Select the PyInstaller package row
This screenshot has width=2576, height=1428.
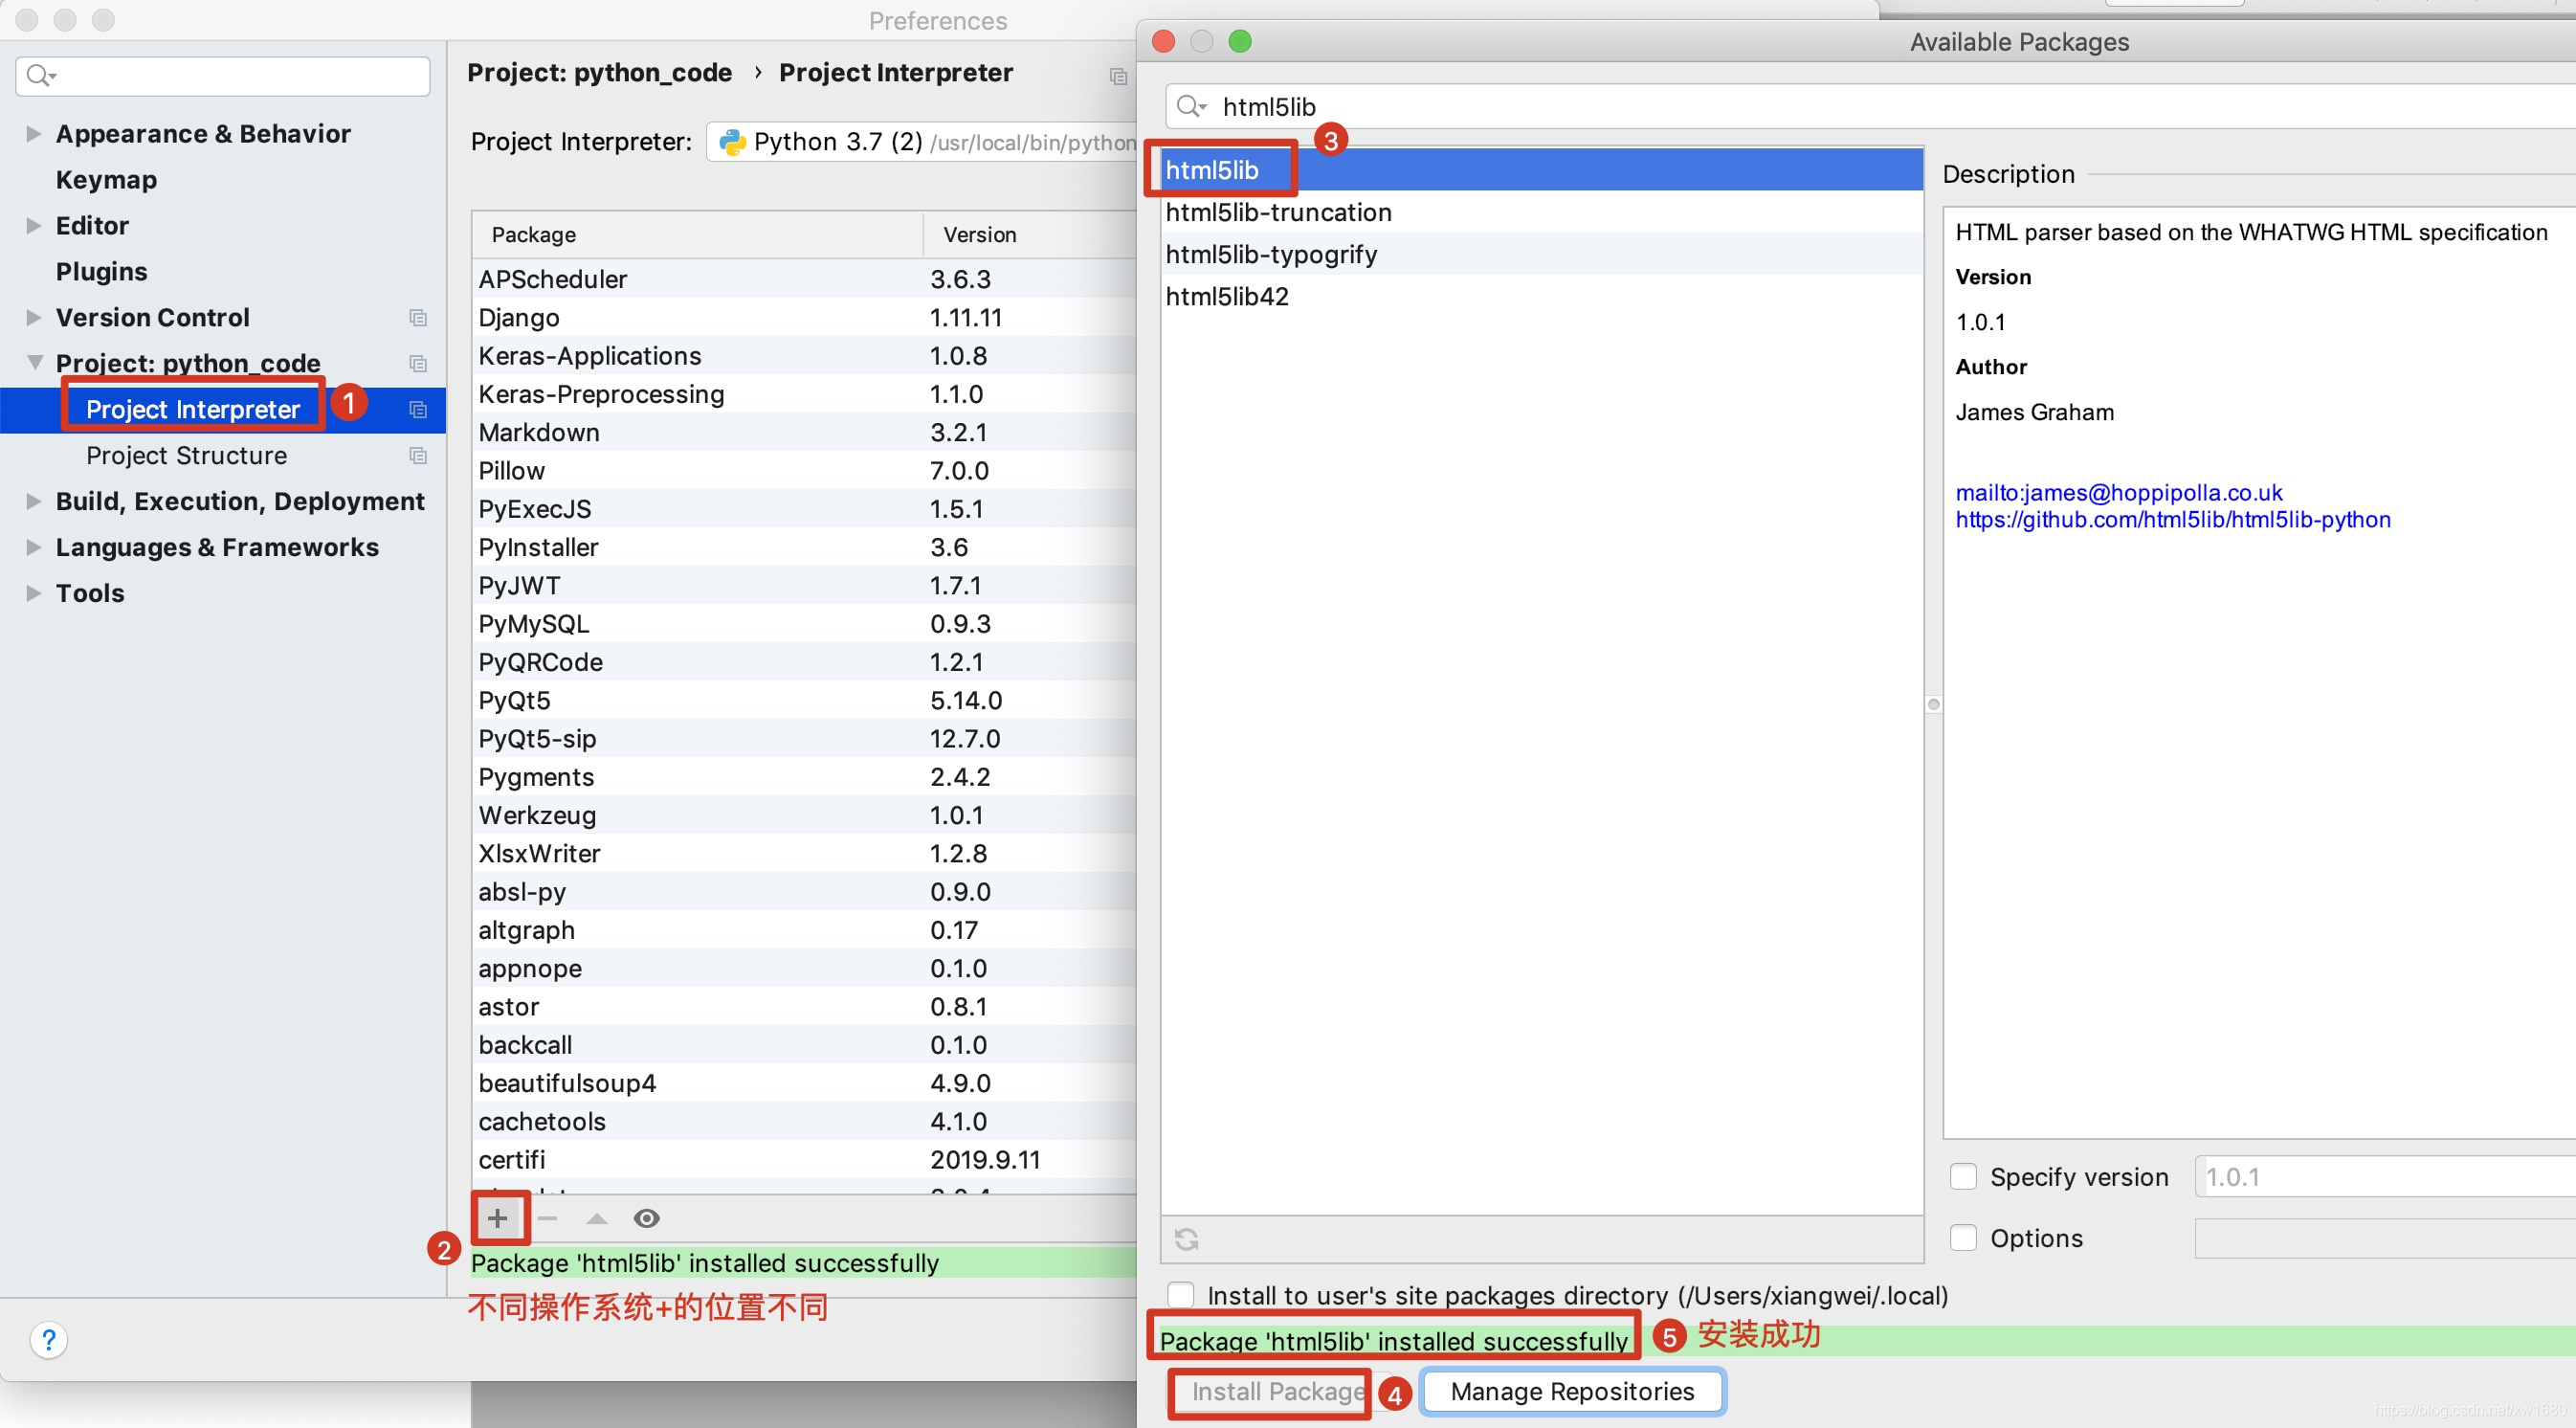[x=804, y=547]
